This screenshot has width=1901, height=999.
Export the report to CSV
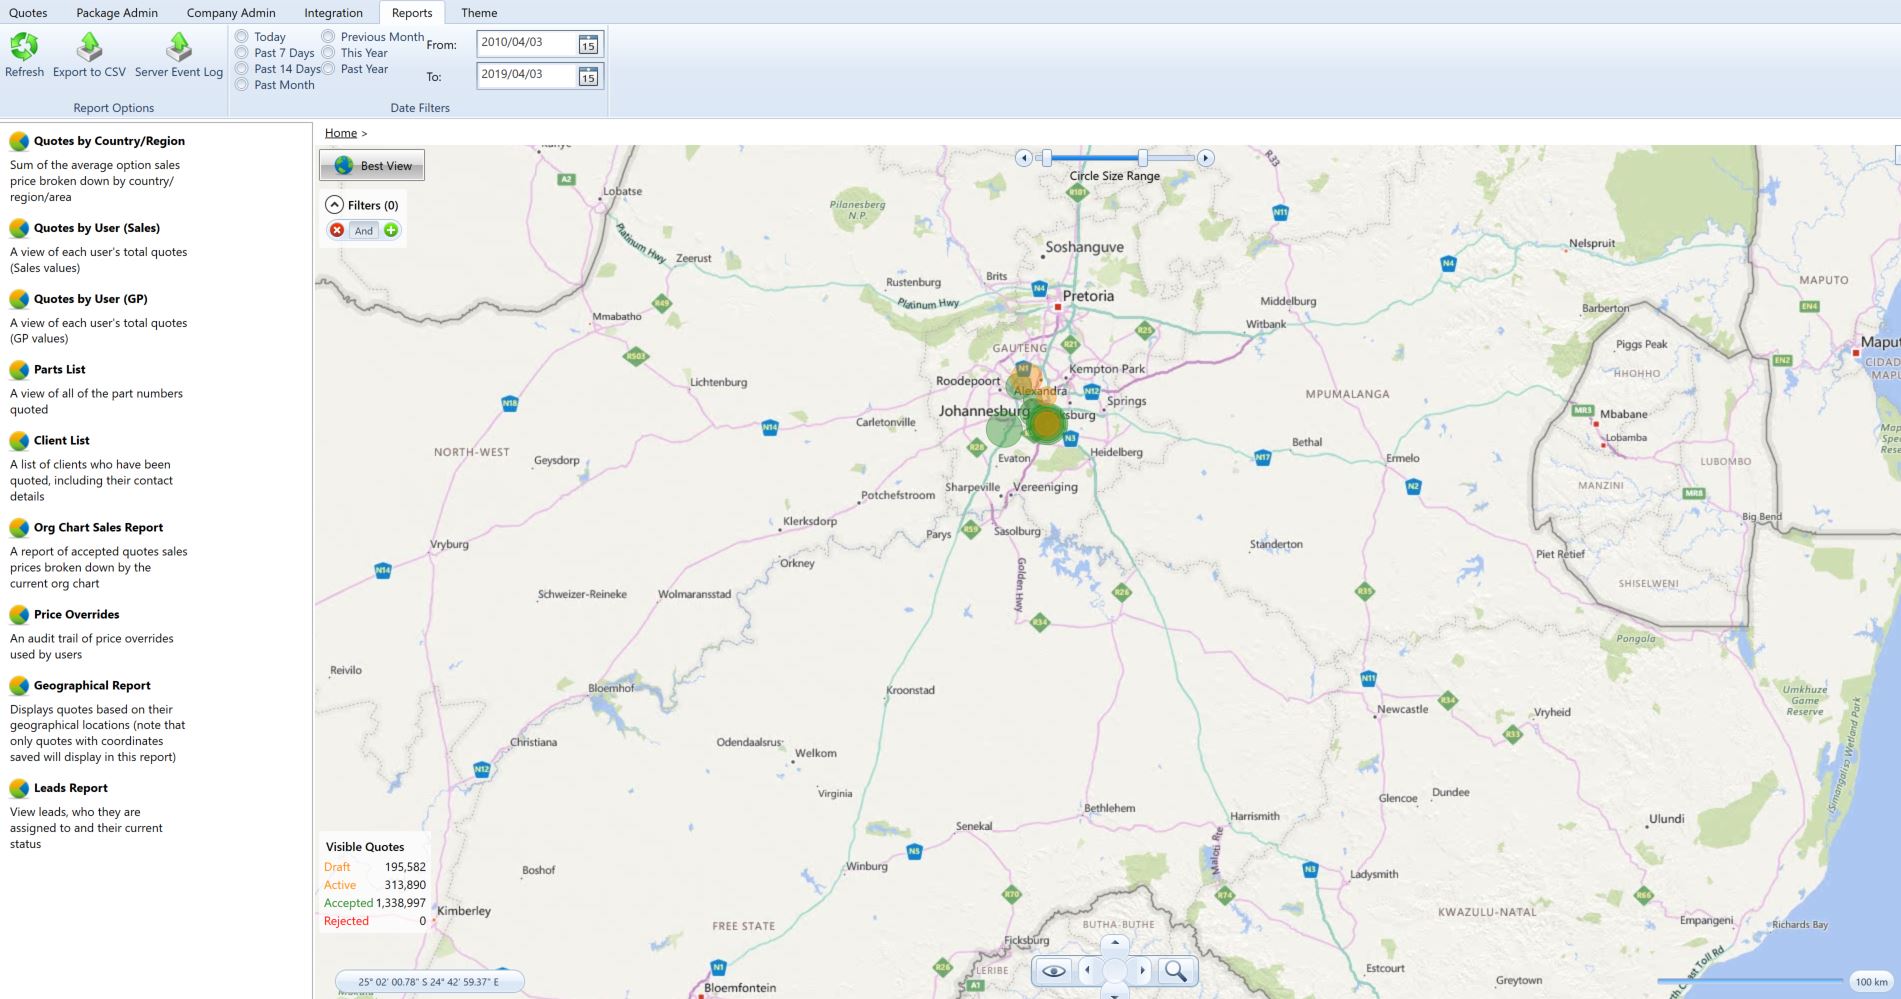point(89,47)
